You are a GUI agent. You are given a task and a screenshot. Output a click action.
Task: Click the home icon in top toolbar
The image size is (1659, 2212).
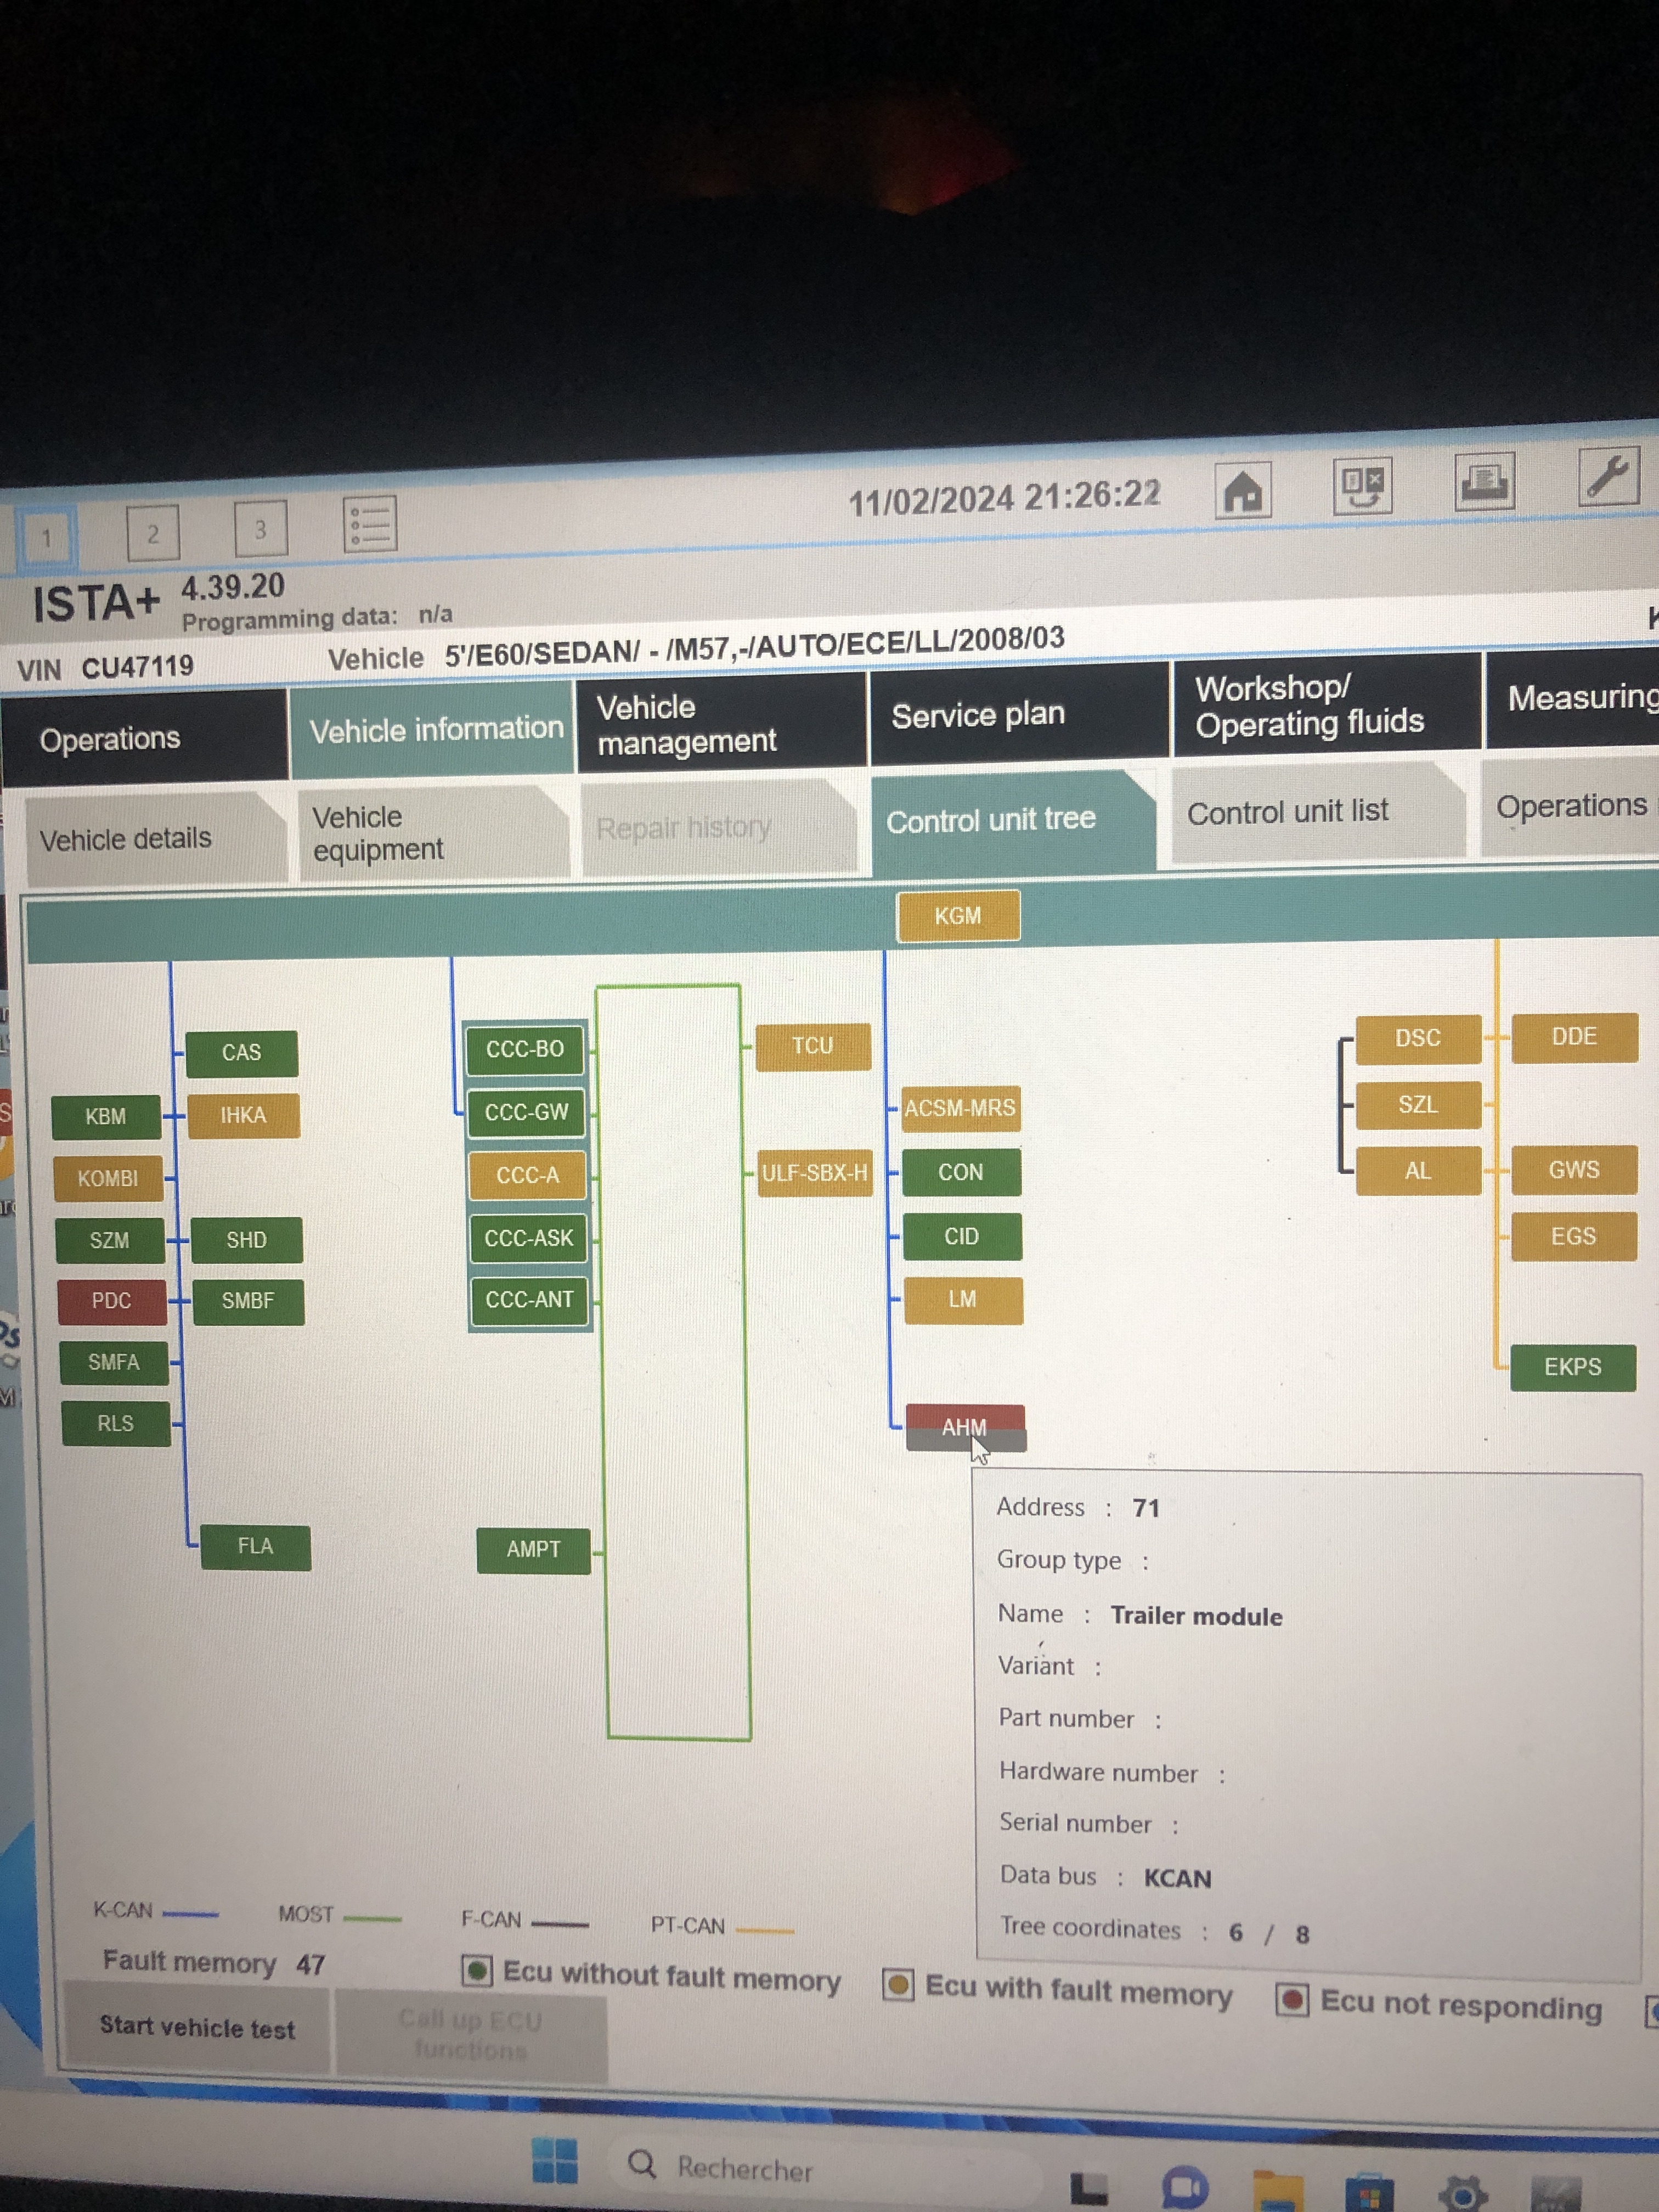click(1243, 490)
